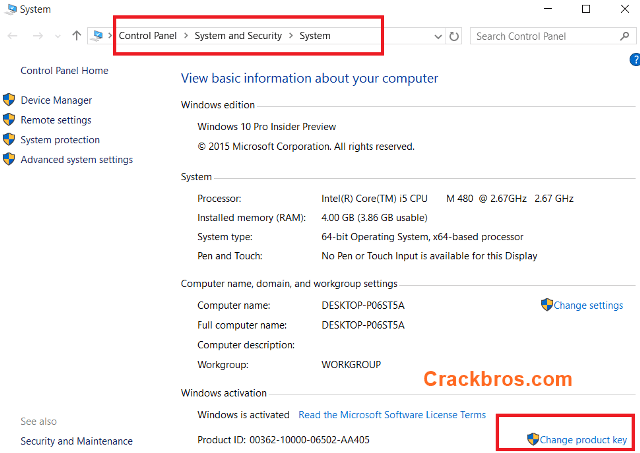The width and height of the screenshot is (640, 453).
Task: Minimize the System window
Action: pos(548,9)
